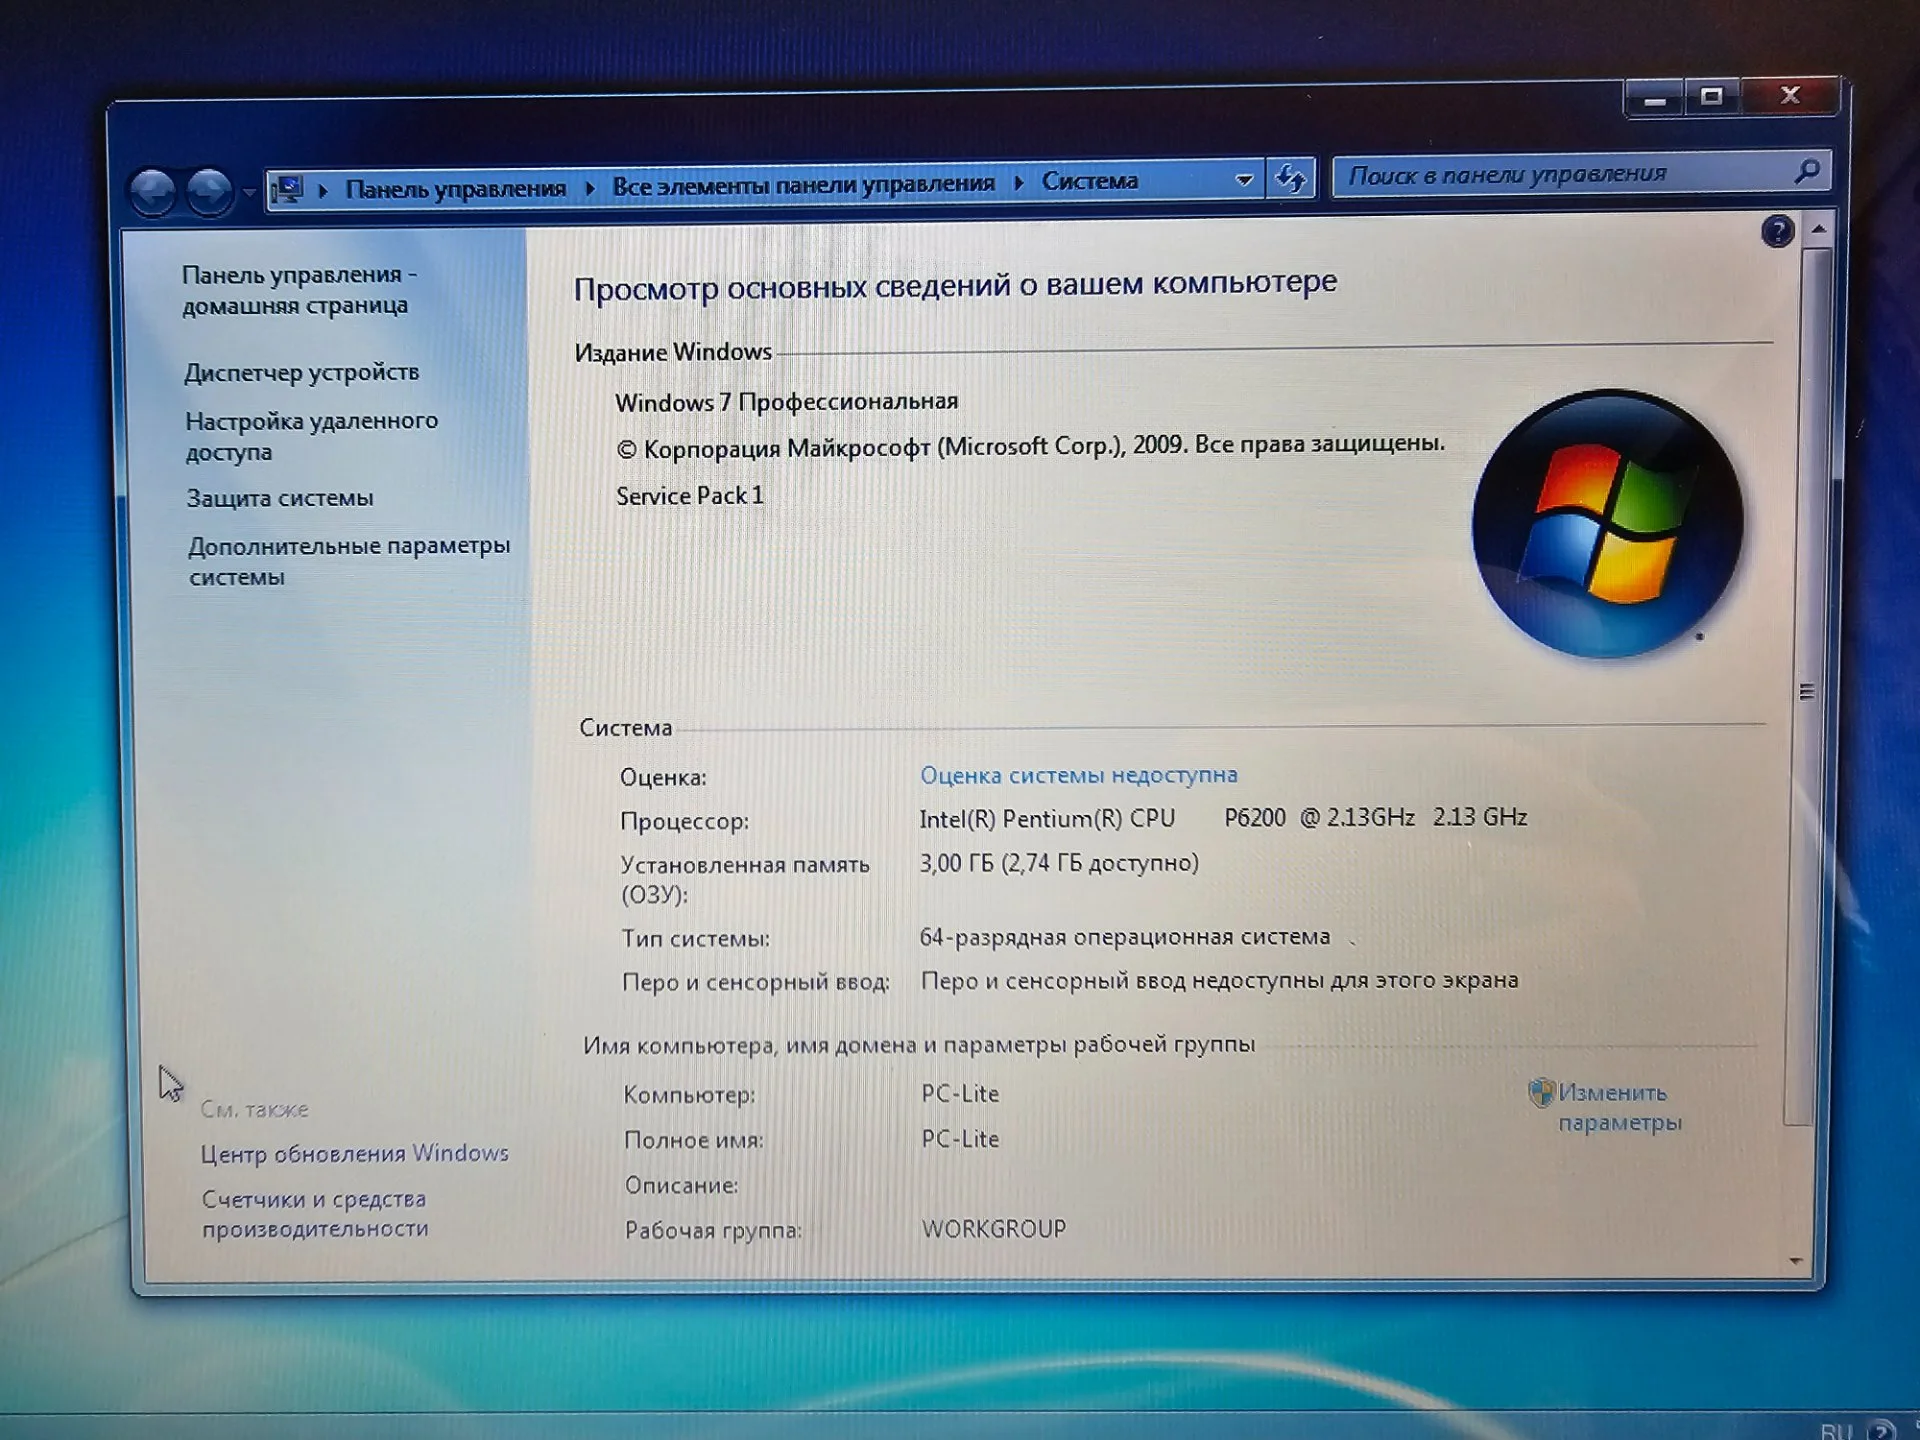The height and width of the screenshot is (1440, 1920).
Task: Open 'Панель управления - домашняя страница' link
Action: pyautogui.click(x=299, y=290)
